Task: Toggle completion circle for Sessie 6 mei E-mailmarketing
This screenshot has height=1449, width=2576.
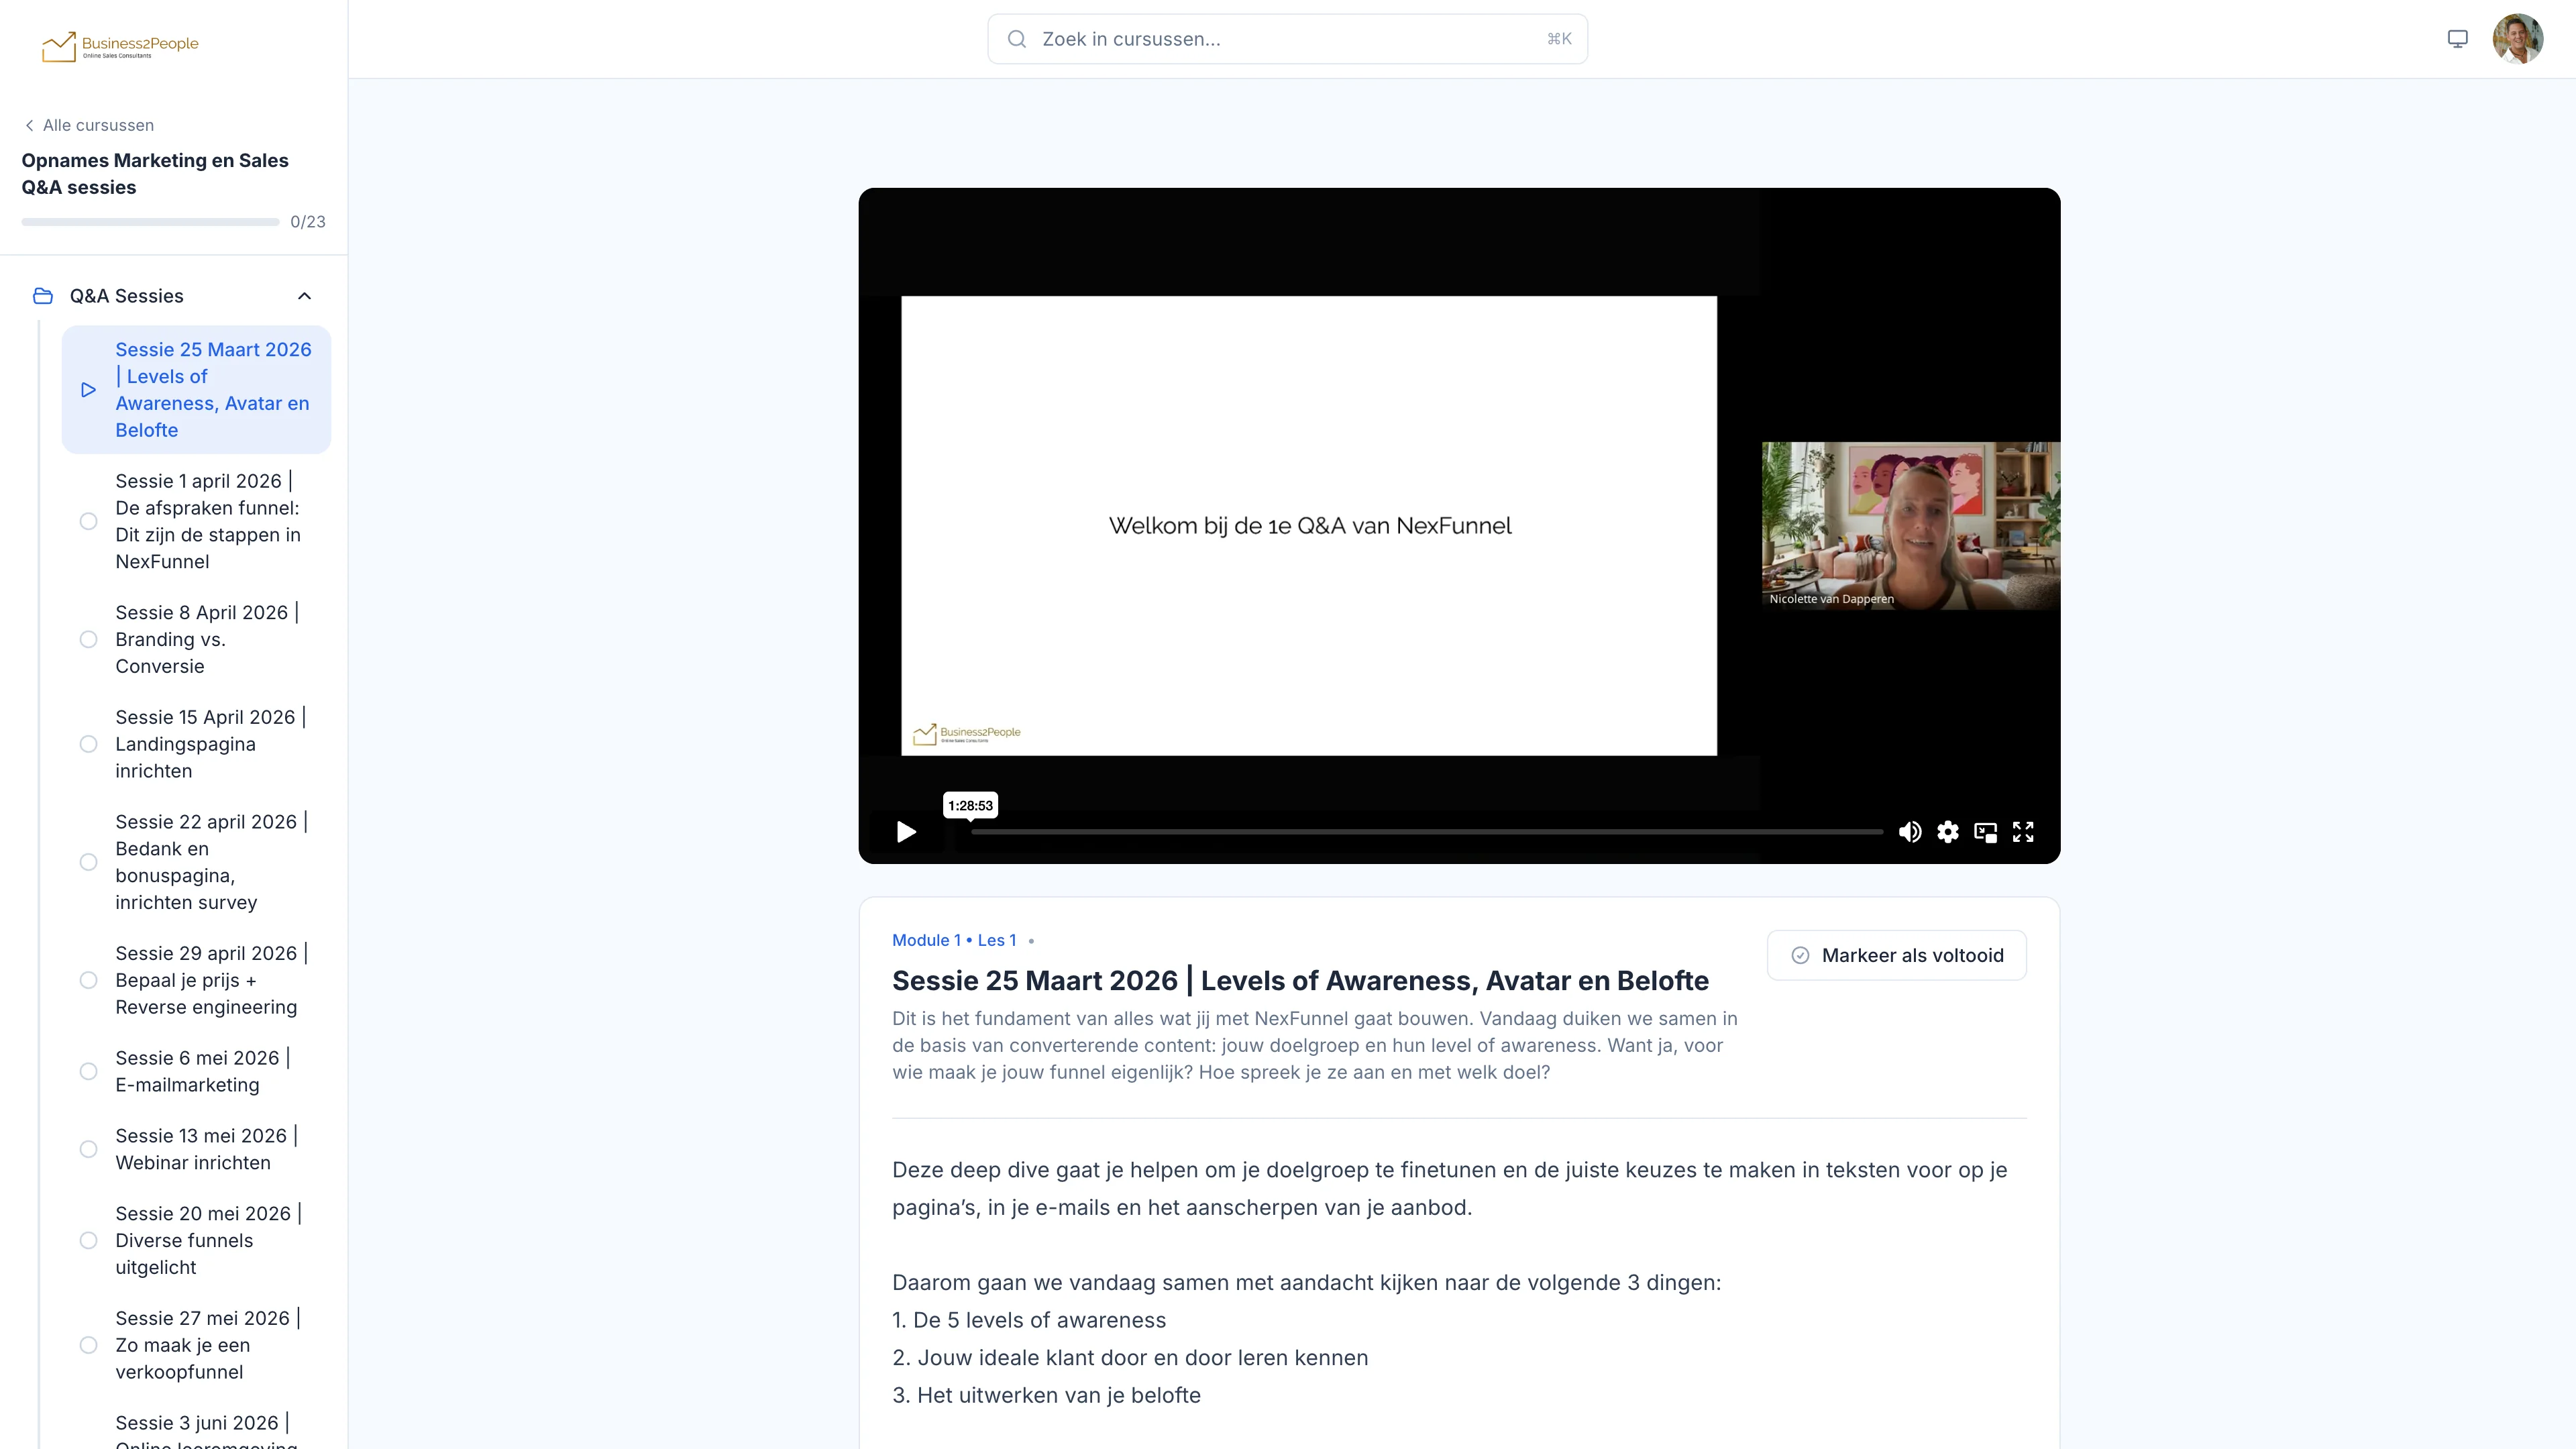Action: click(x=89, y=1071)
